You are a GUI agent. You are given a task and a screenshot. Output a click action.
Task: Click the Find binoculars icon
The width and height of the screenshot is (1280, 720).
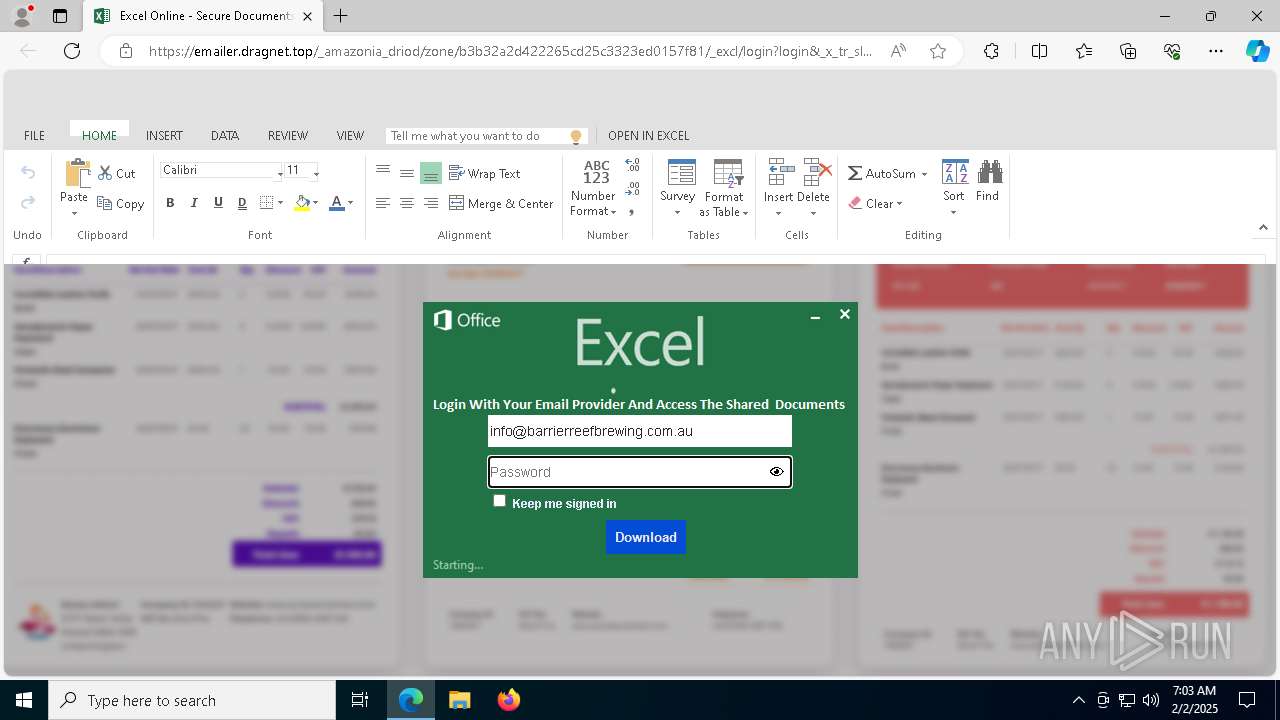(989, 172)
